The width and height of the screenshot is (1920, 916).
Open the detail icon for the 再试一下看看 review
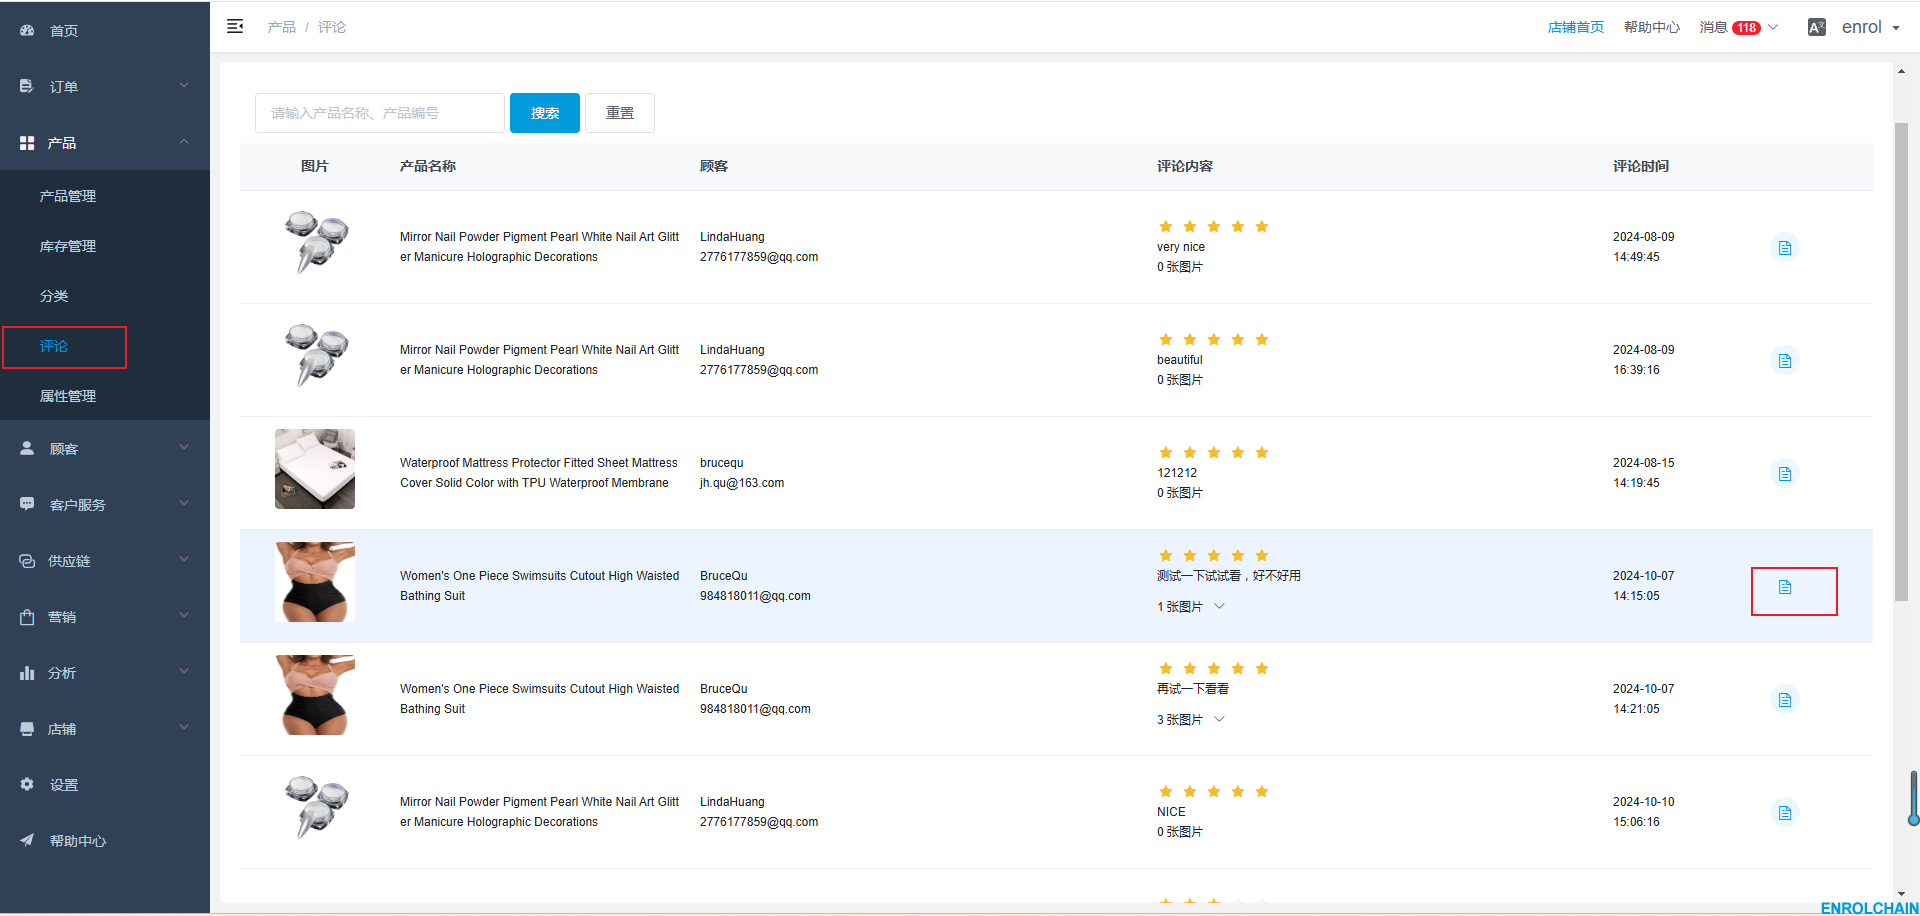point(1785,699)
